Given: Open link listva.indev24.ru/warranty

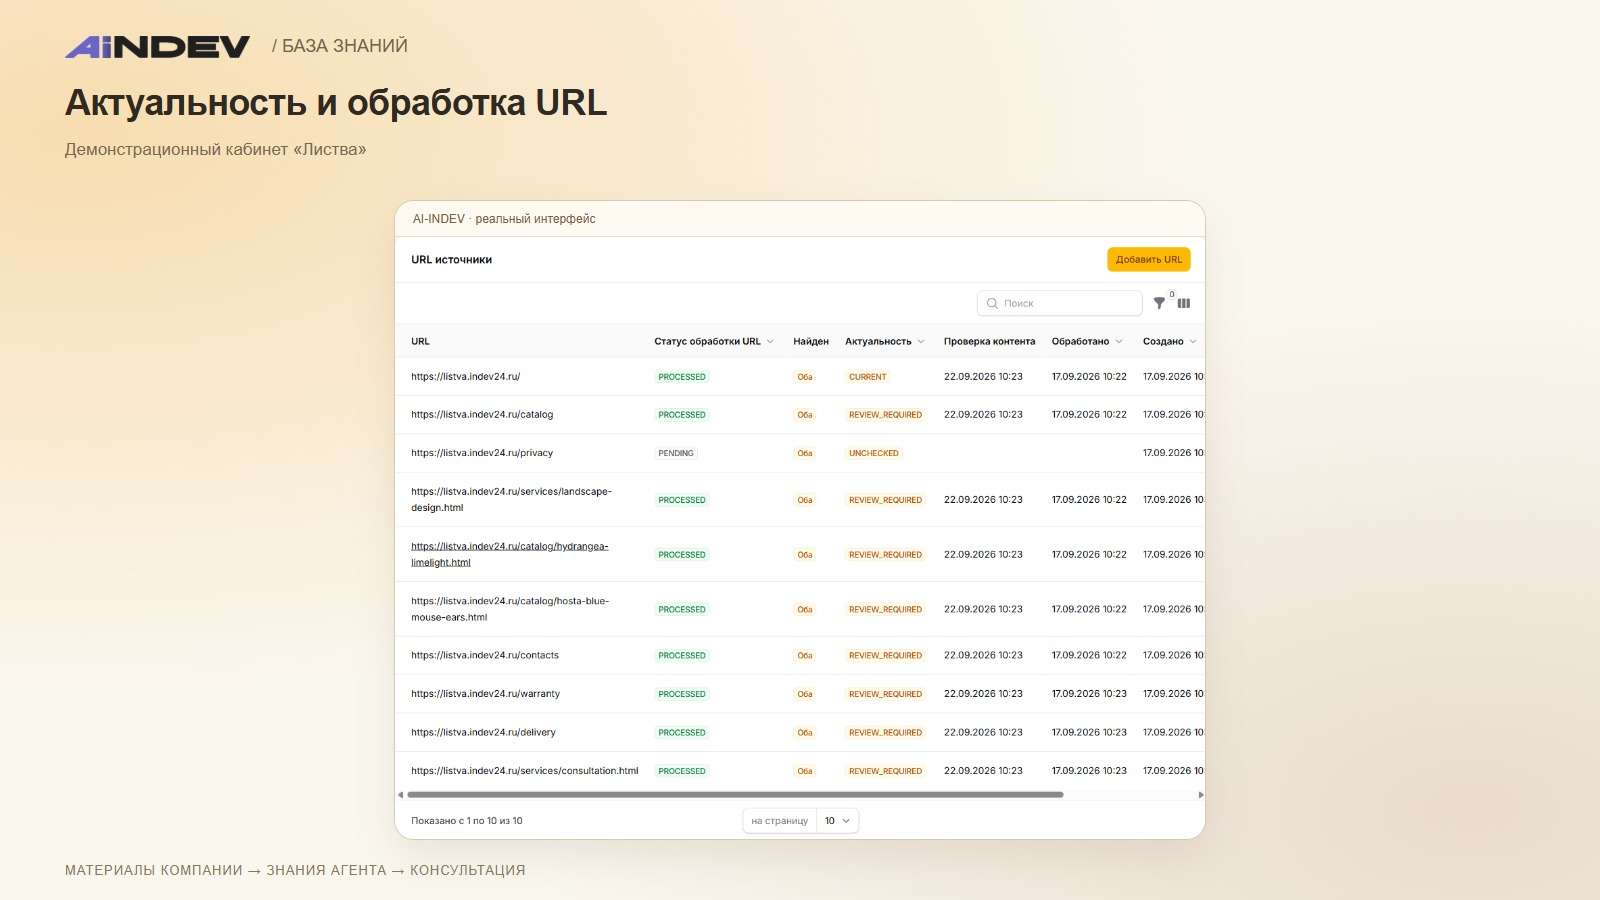Looking at the screenshot, I should (x=485, y=694).
